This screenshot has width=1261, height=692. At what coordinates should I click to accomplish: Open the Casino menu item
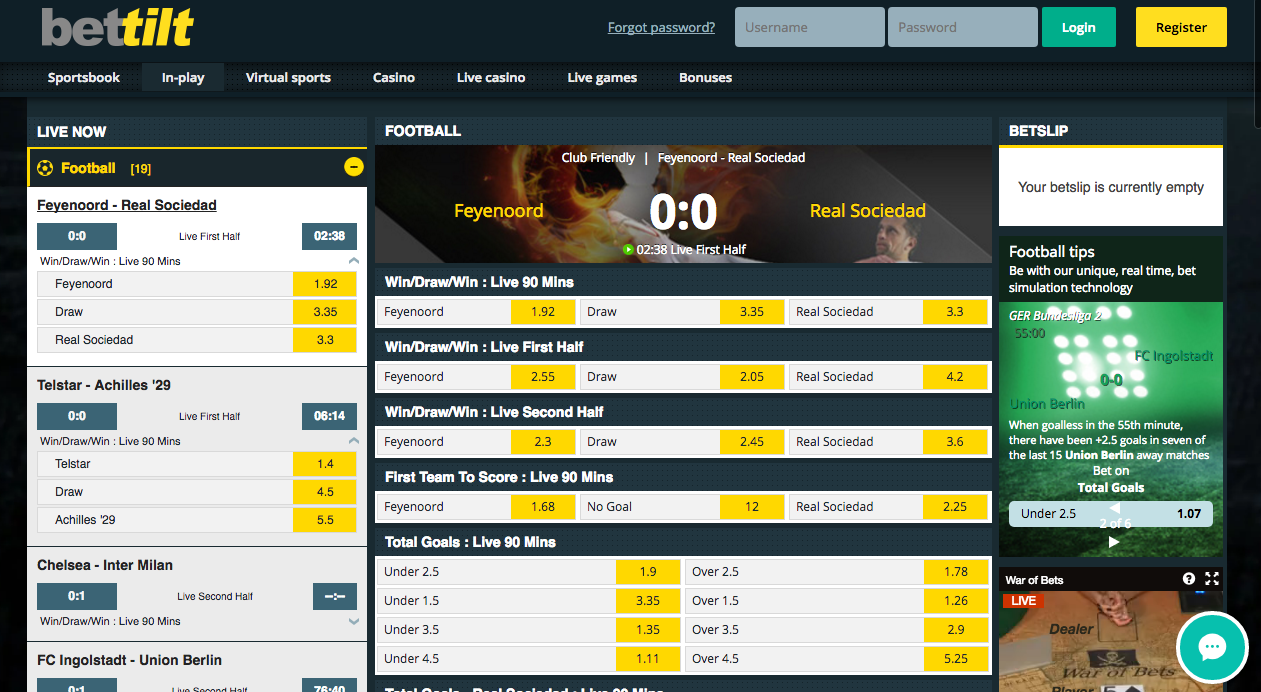(x=394, y=77)
